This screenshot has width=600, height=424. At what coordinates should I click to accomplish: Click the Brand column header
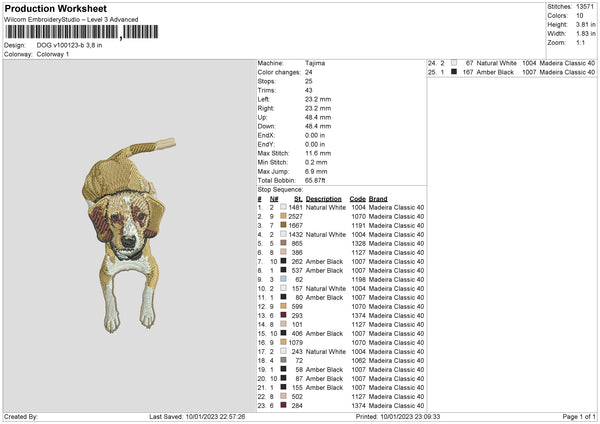click(x=378, y=198)
